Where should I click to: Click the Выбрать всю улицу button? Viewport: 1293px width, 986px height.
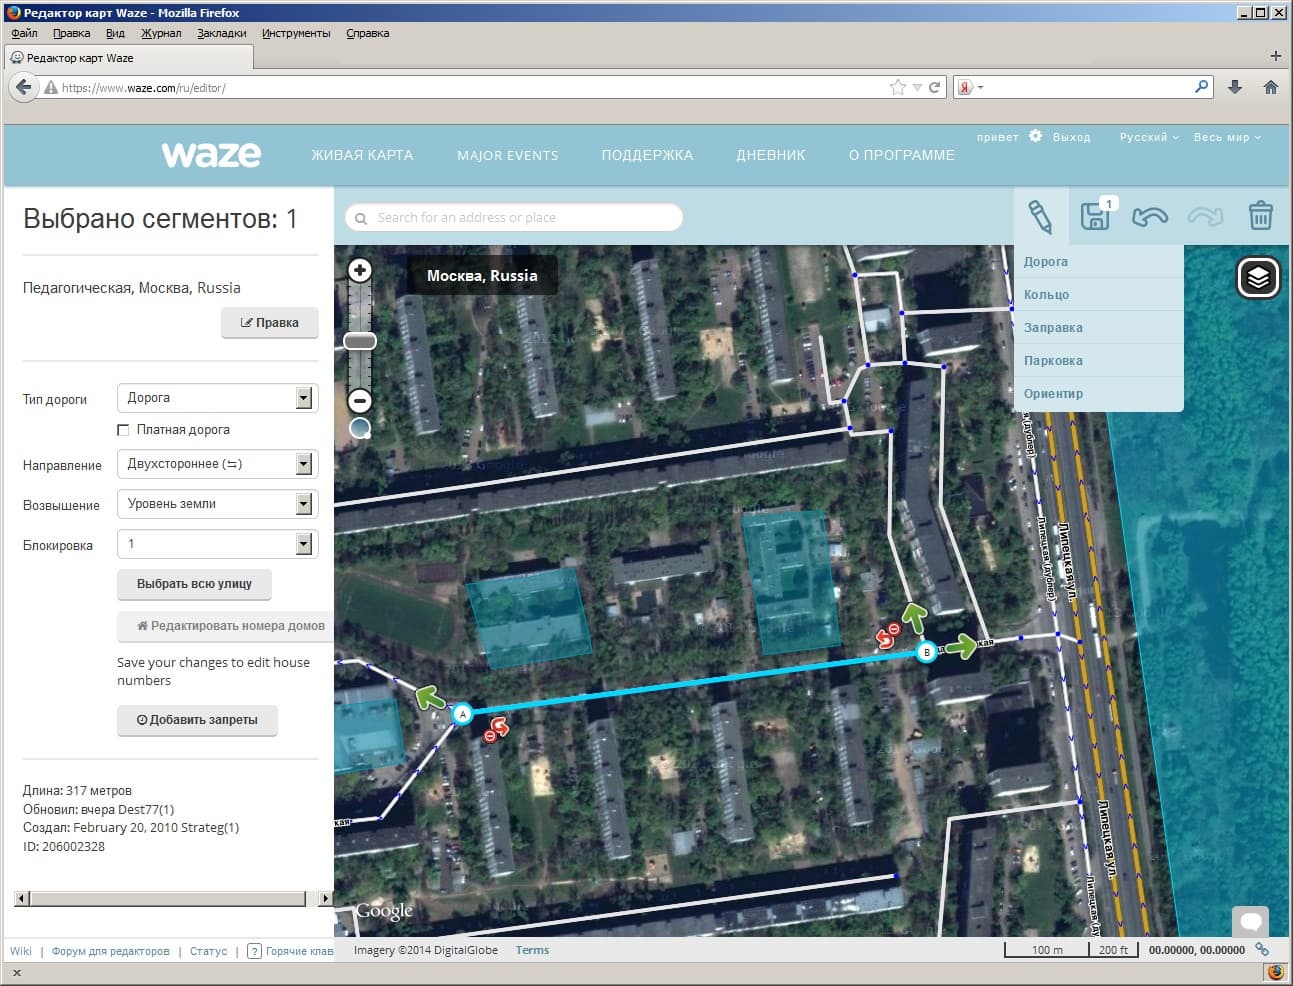(x=194, y=584)
